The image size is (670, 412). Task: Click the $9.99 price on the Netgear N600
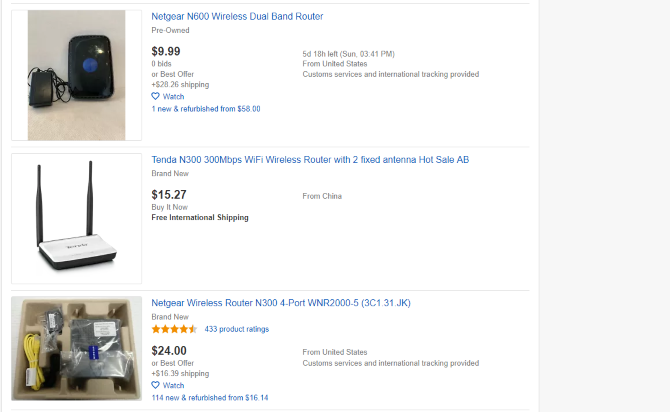click(166, 51)
